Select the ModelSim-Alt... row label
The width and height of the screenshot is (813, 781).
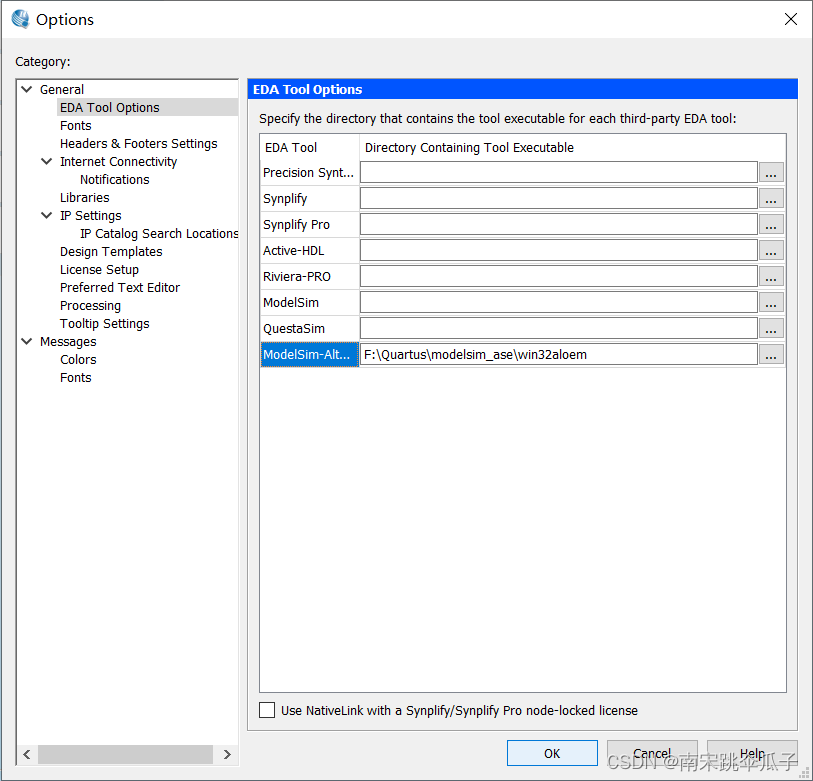tap(310, 354)
